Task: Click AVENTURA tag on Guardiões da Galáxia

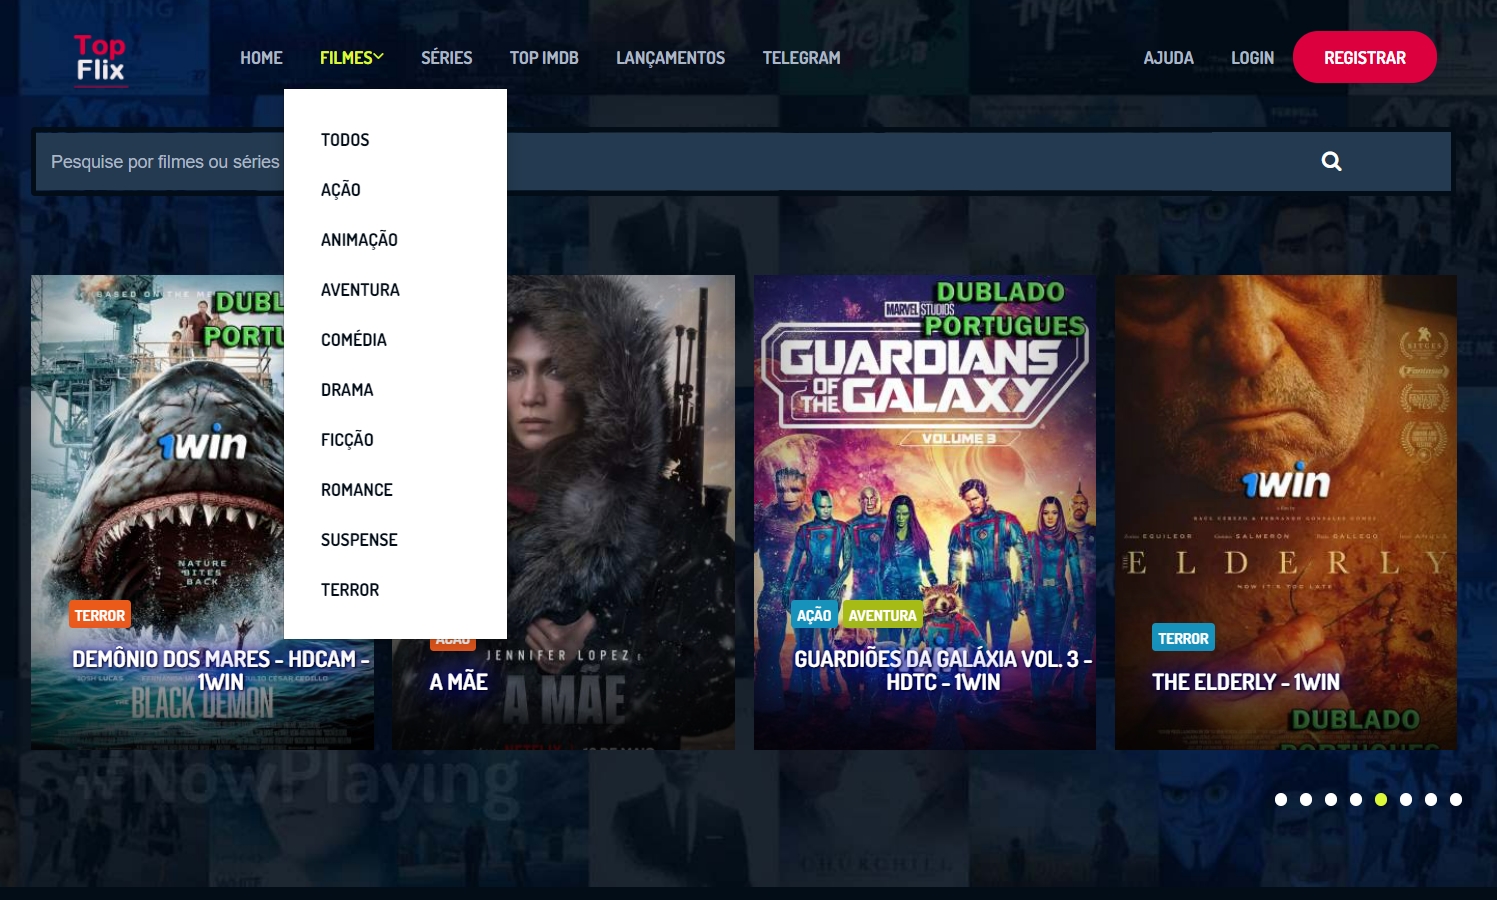Action: [882, 615]
